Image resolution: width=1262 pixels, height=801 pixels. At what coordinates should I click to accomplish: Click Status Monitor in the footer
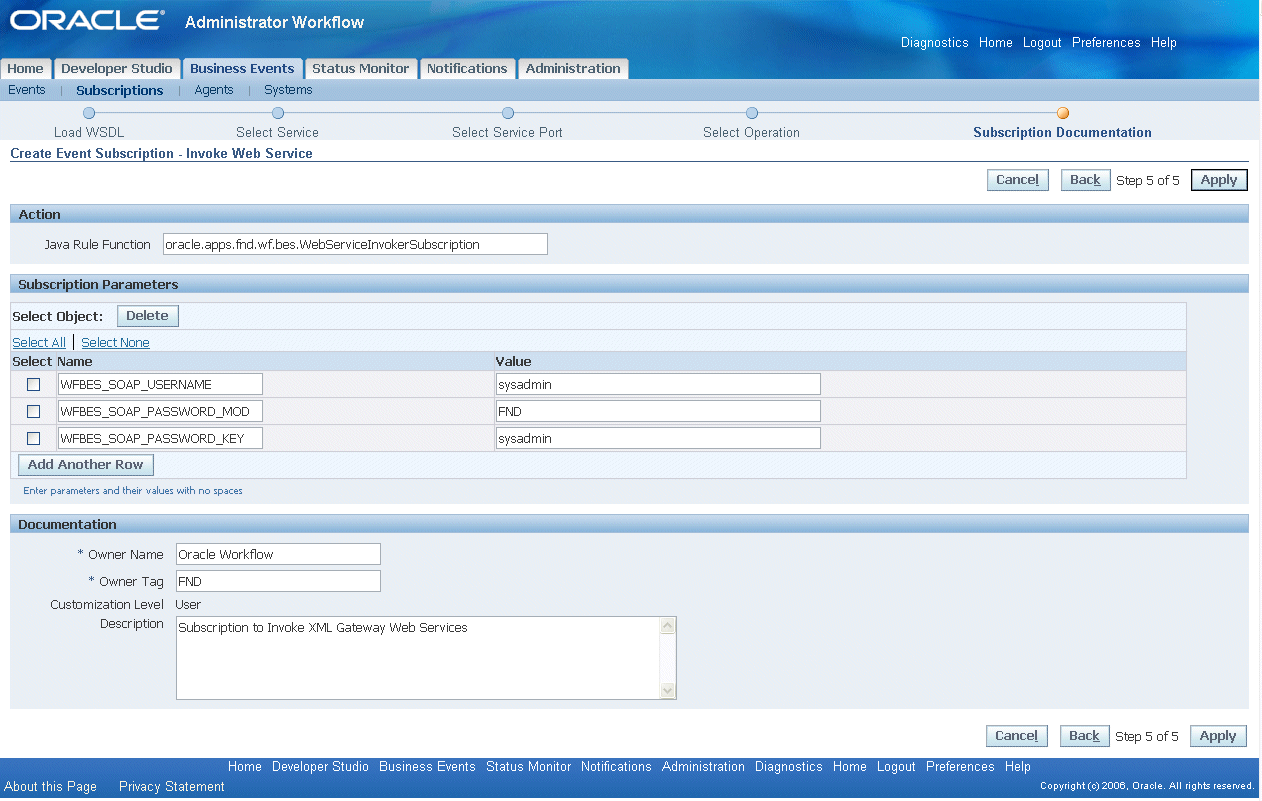[528, 767]
